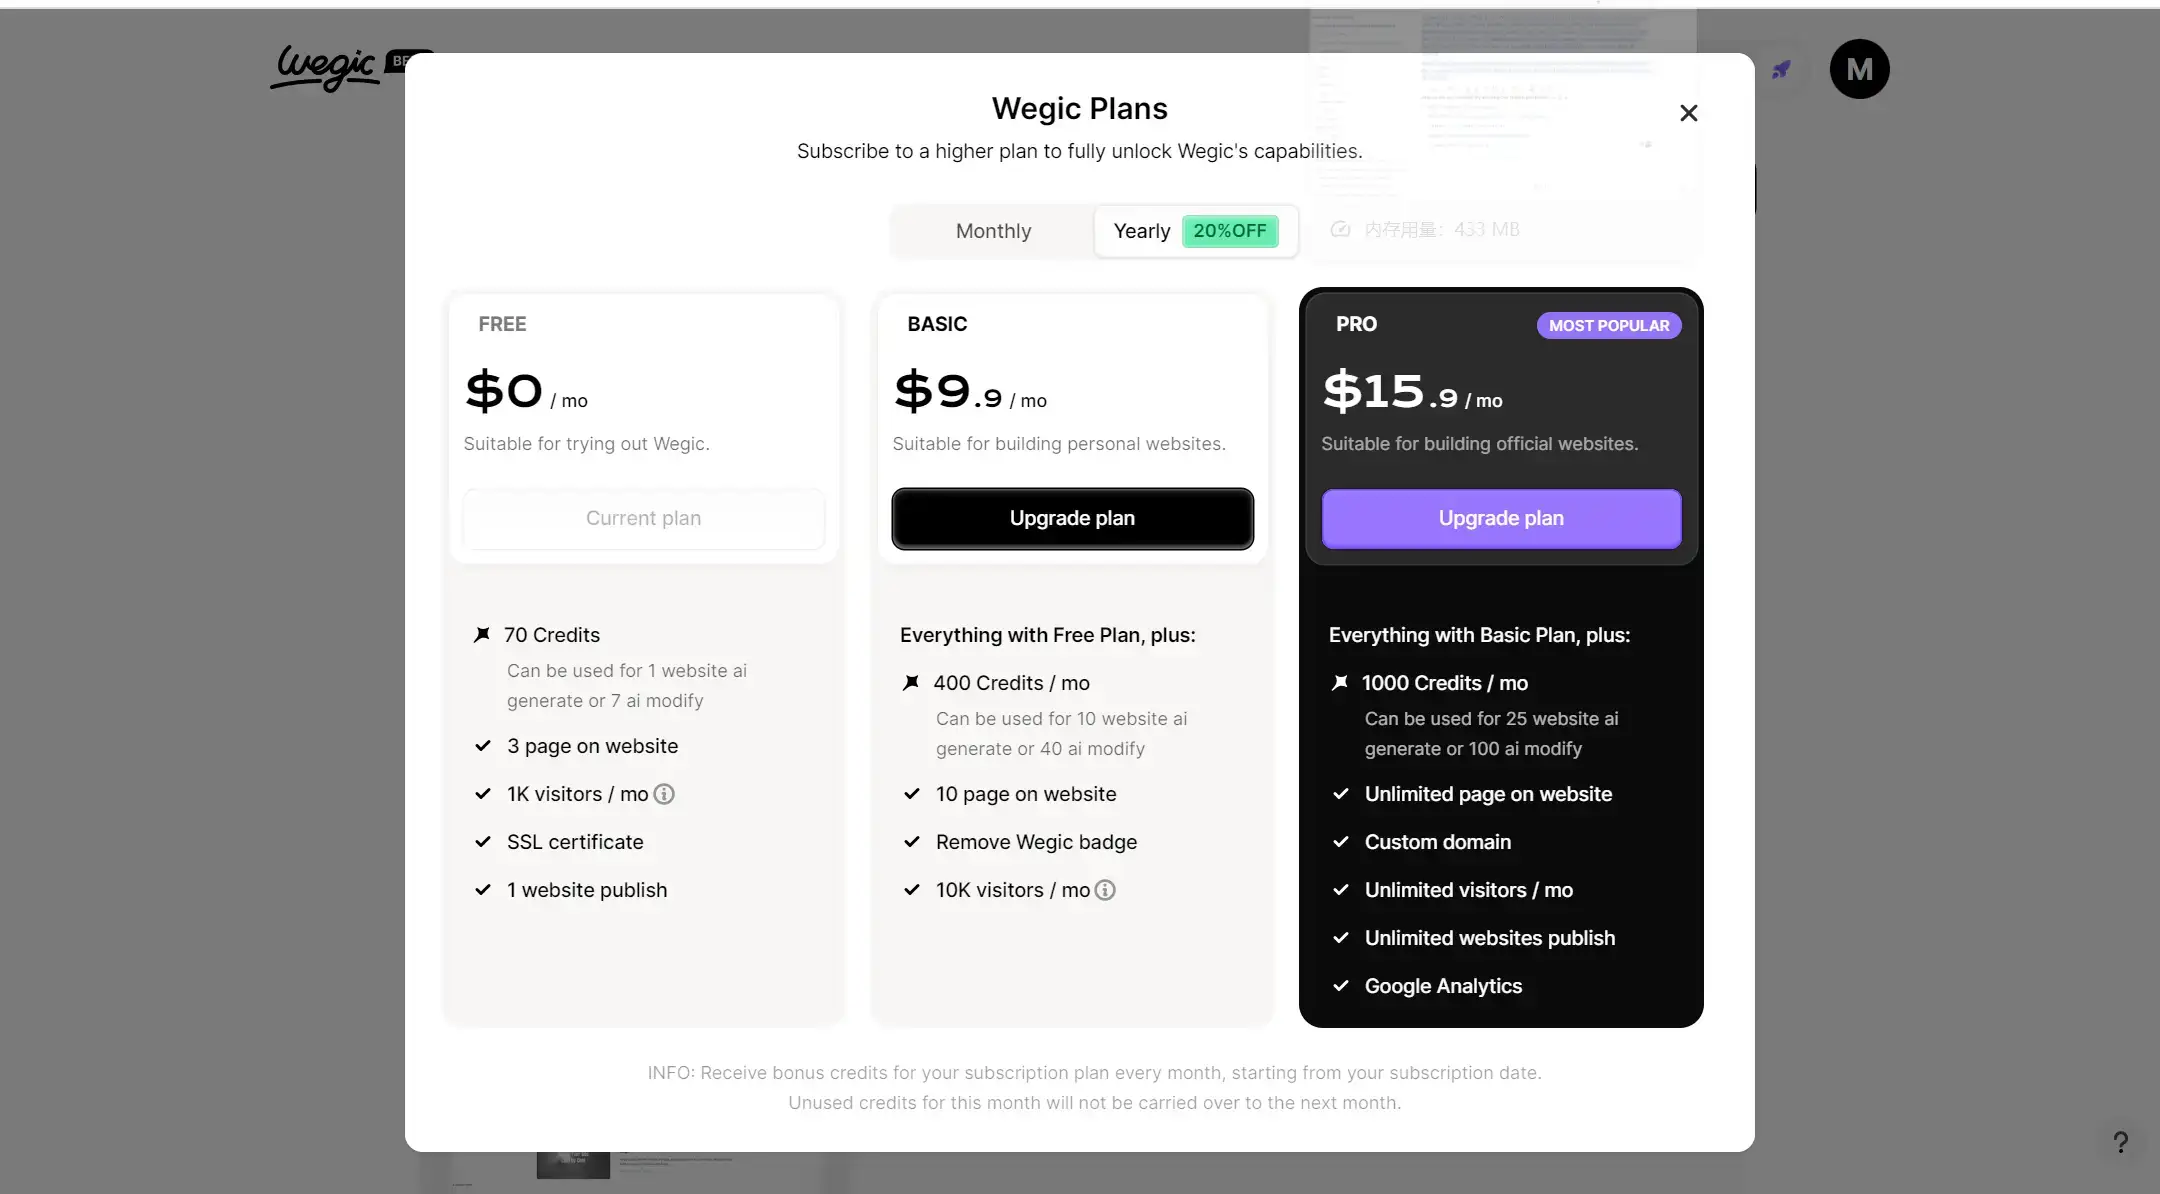Click the Wegic logo icon top left
2160x1194 pixels.
[323, 66]
